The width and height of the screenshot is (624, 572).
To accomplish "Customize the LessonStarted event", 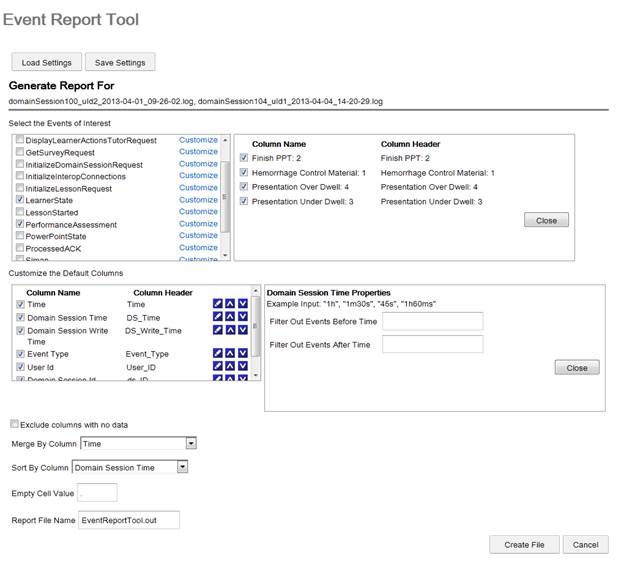I will (x=198, y=211).
